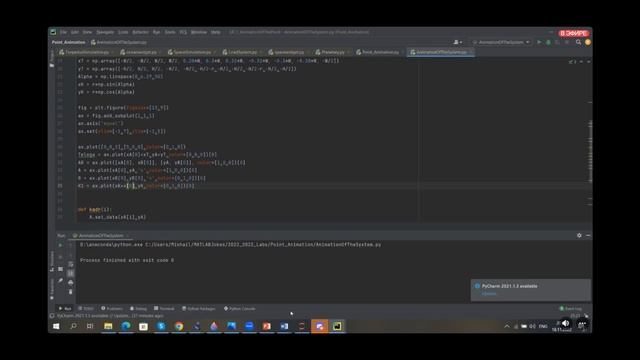Open Run panel settings gear

579,236
